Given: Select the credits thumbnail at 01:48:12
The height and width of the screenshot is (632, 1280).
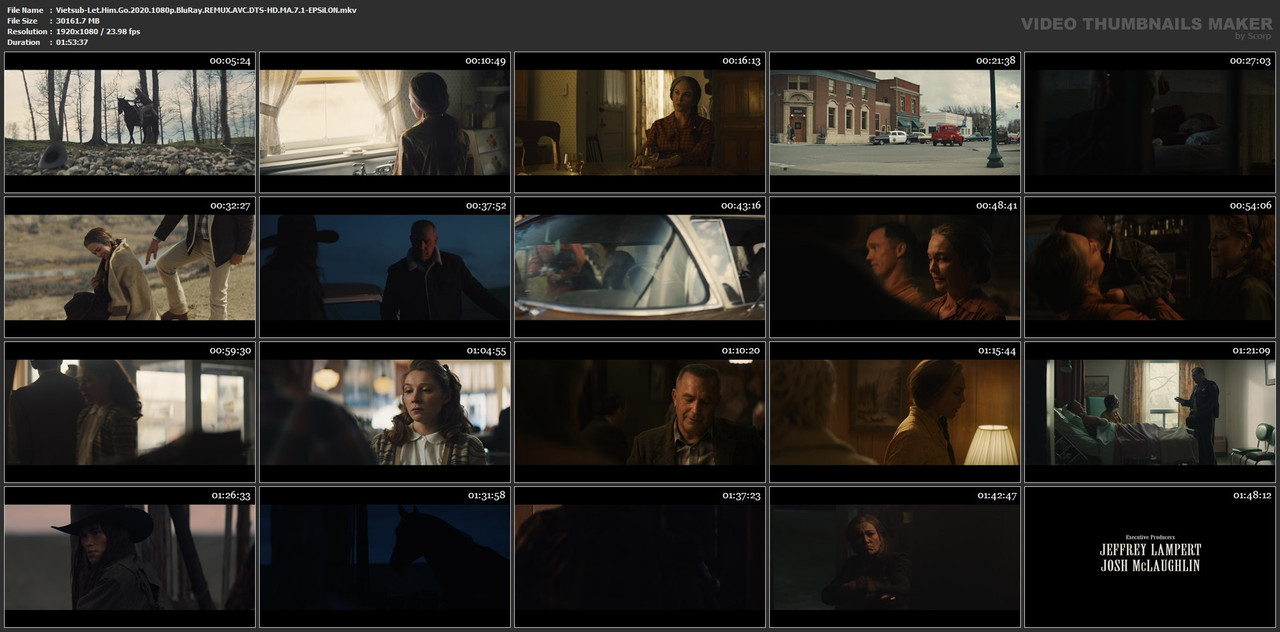Looking at the screenshot, I should (x=1150, y=557).
